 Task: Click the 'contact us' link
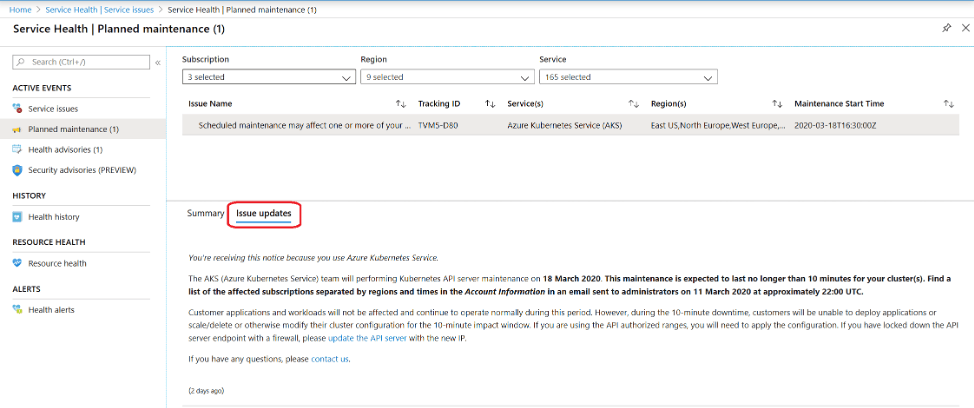(x=330, y=359)
